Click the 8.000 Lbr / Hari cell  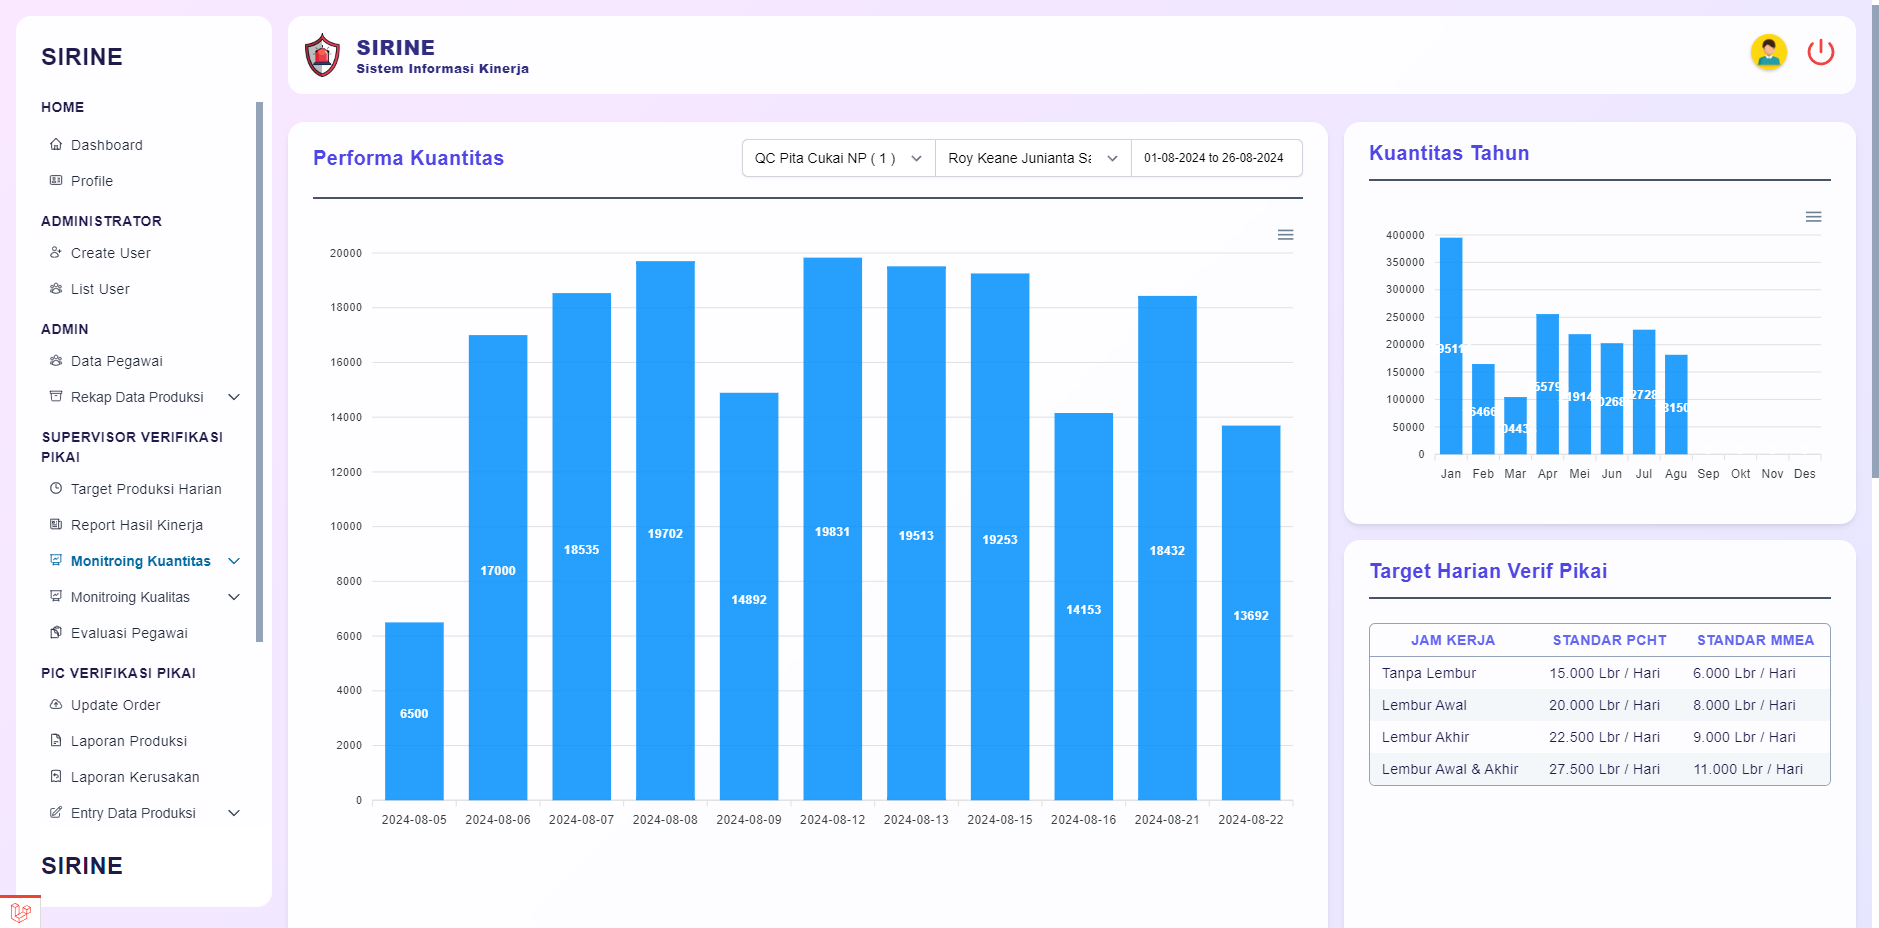pos(1744,705)
